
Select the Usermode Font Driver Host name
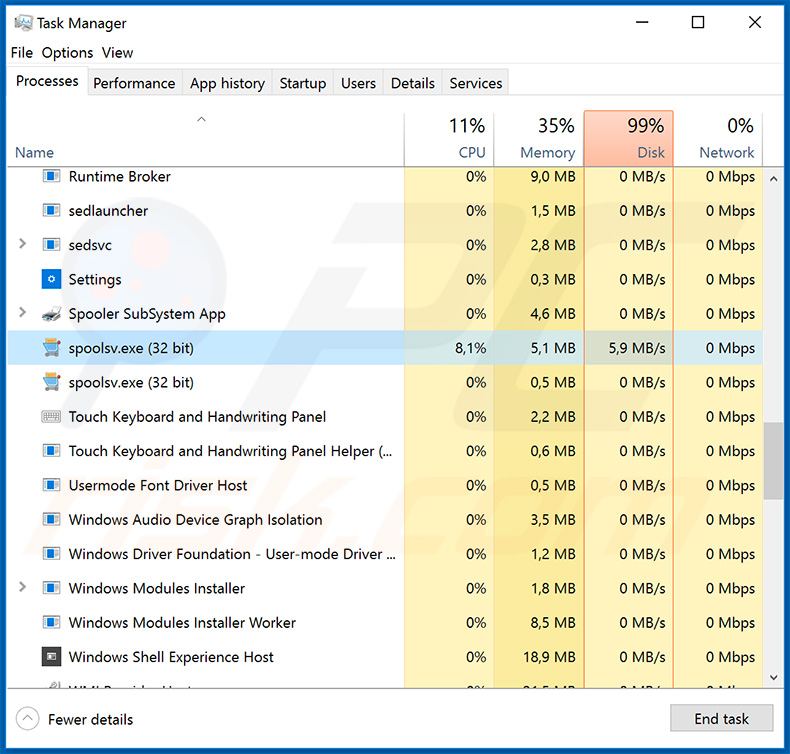point(158,485)
